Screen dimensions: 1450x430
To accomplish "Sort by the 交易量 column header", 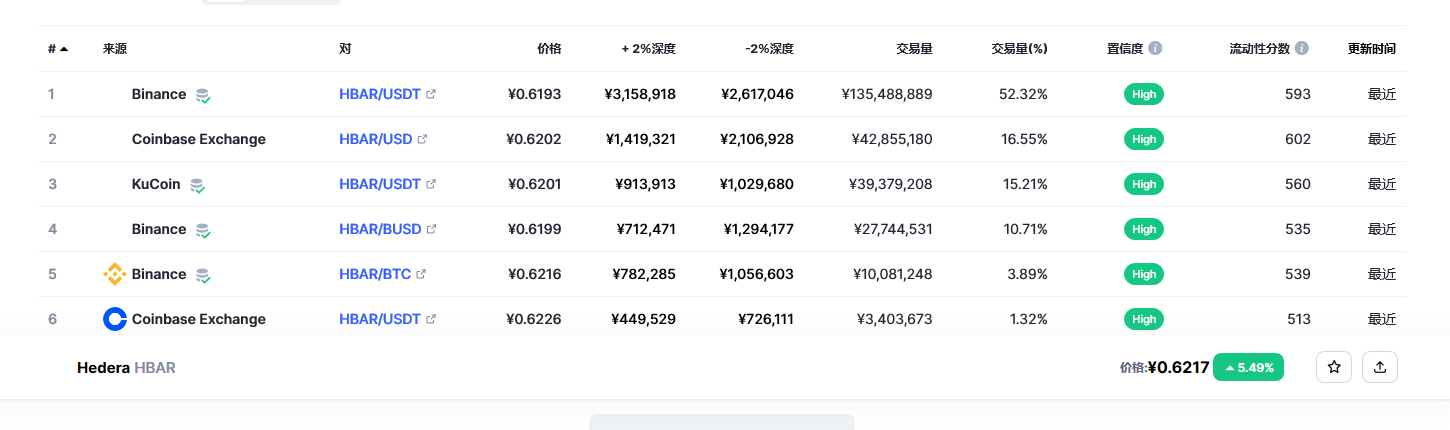I will tap(914, 48).
